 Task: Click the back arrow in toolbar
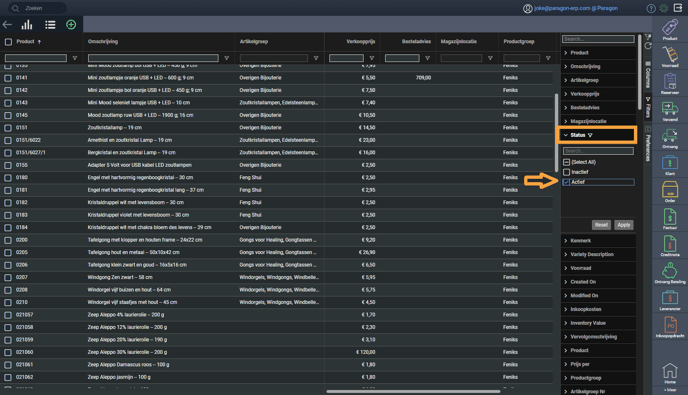[x=7, y=25]
